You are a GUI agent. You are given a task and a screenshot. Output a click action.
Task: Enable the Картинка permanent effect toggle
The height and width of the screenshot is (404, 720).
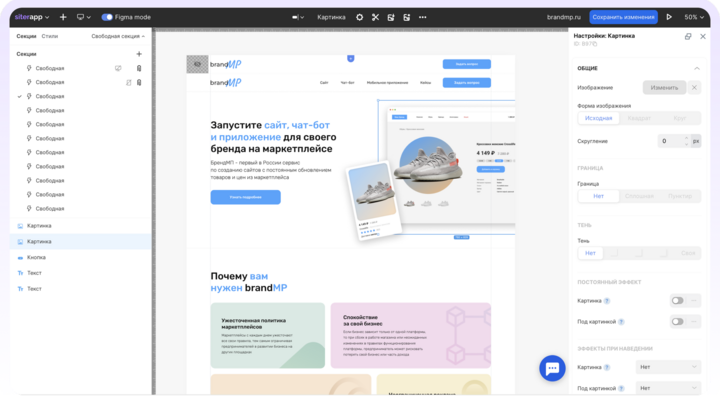click(x=678, y=300)
